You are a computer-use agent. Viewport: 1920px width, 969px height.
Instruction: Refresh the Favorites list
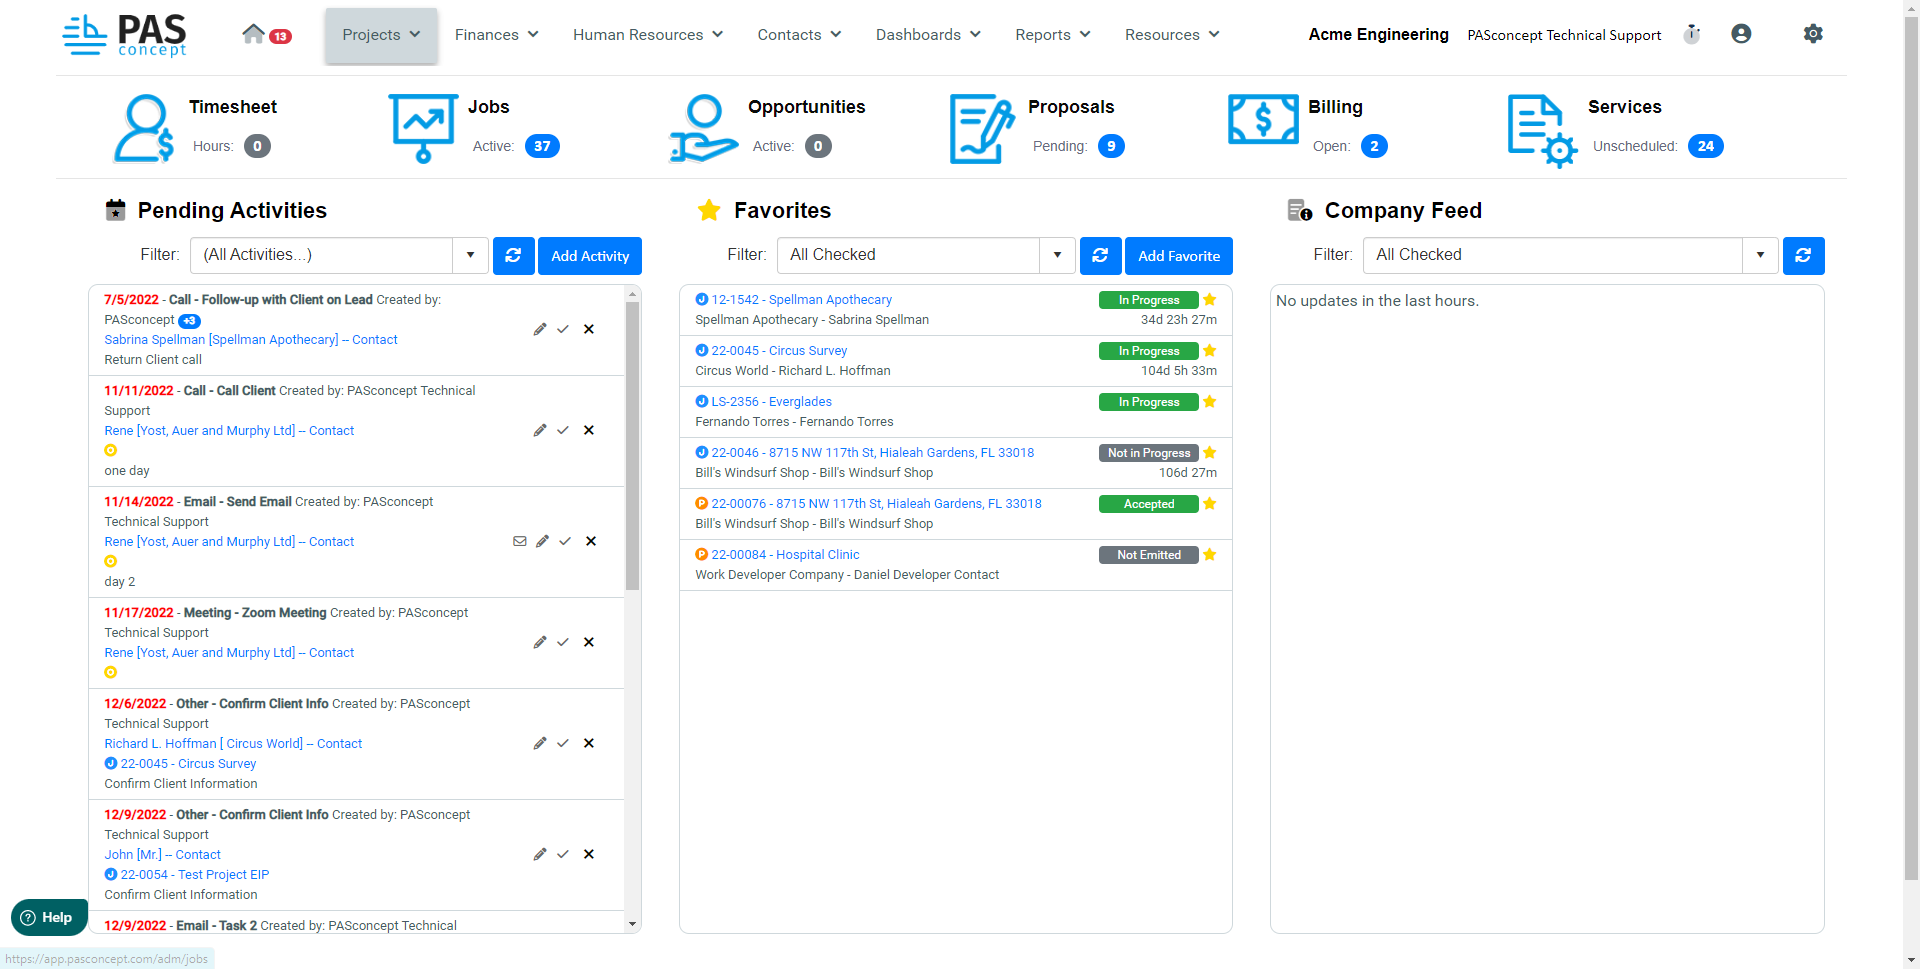tap(1100, 256)
